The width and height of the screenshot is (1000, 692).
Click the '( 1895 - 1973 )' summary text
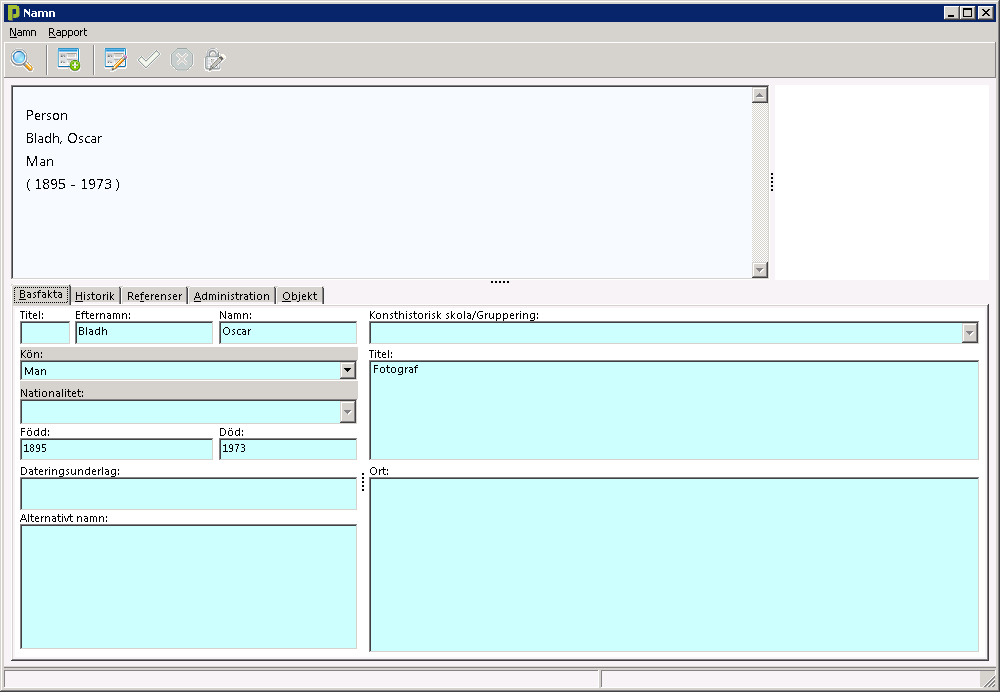click(x=73, y=184)
